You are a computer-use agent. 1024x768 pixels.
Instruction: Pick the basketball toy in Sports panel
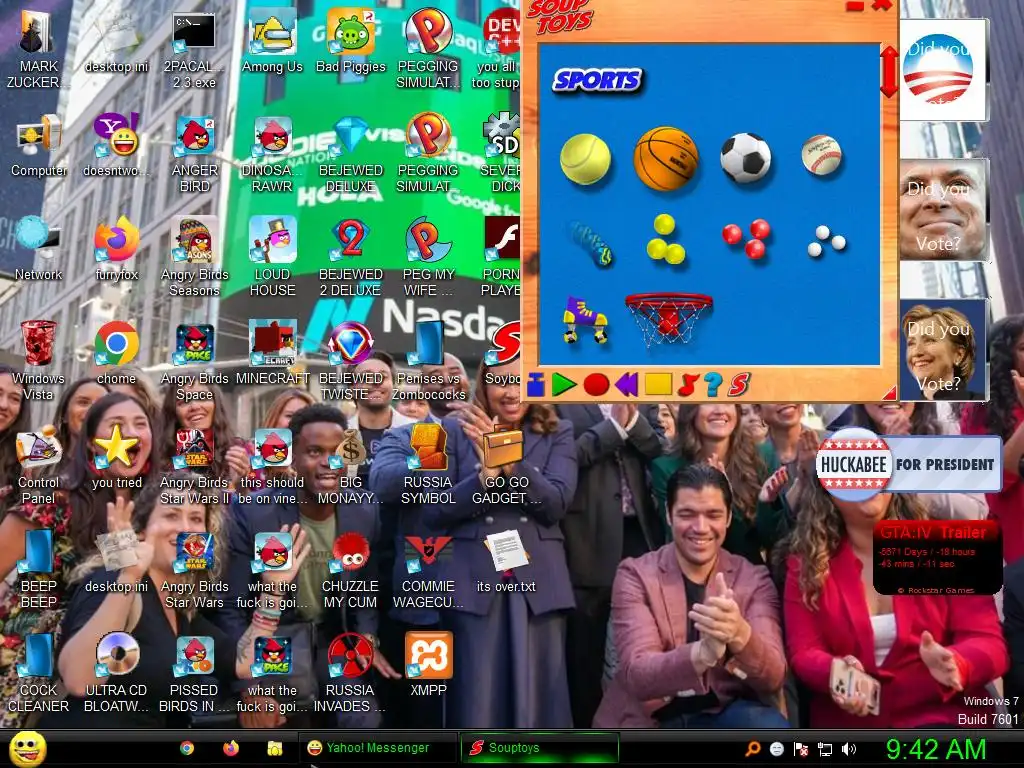[665, 159]
